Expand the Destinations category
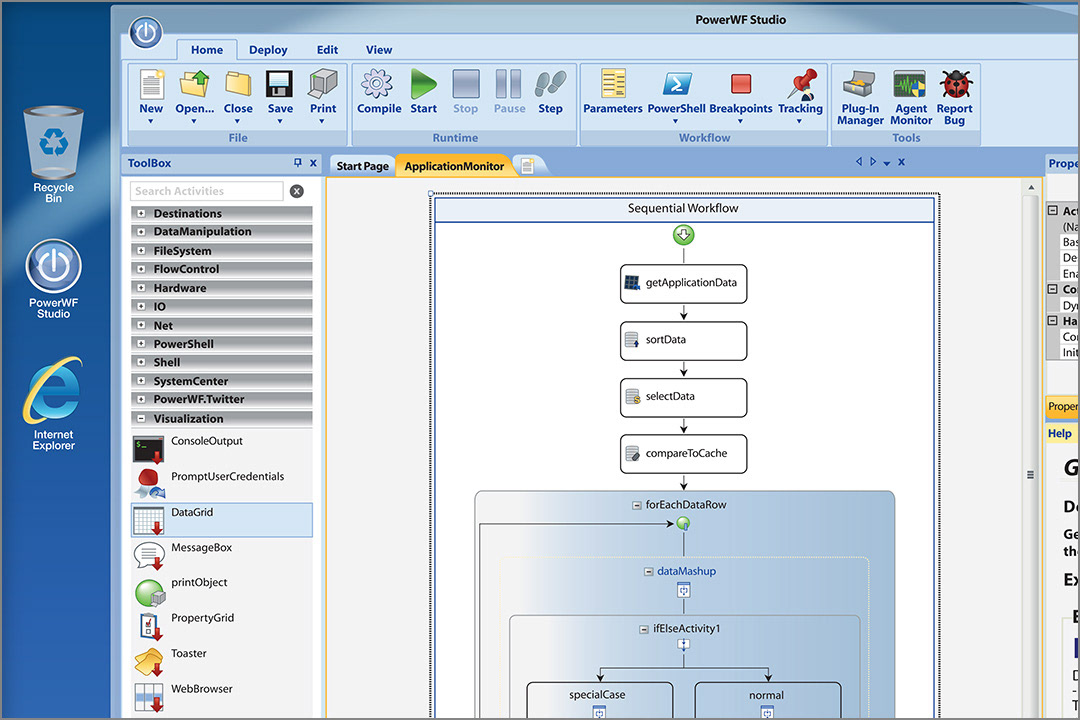This screenshot has height=720, width=1080. coord(141,214)
